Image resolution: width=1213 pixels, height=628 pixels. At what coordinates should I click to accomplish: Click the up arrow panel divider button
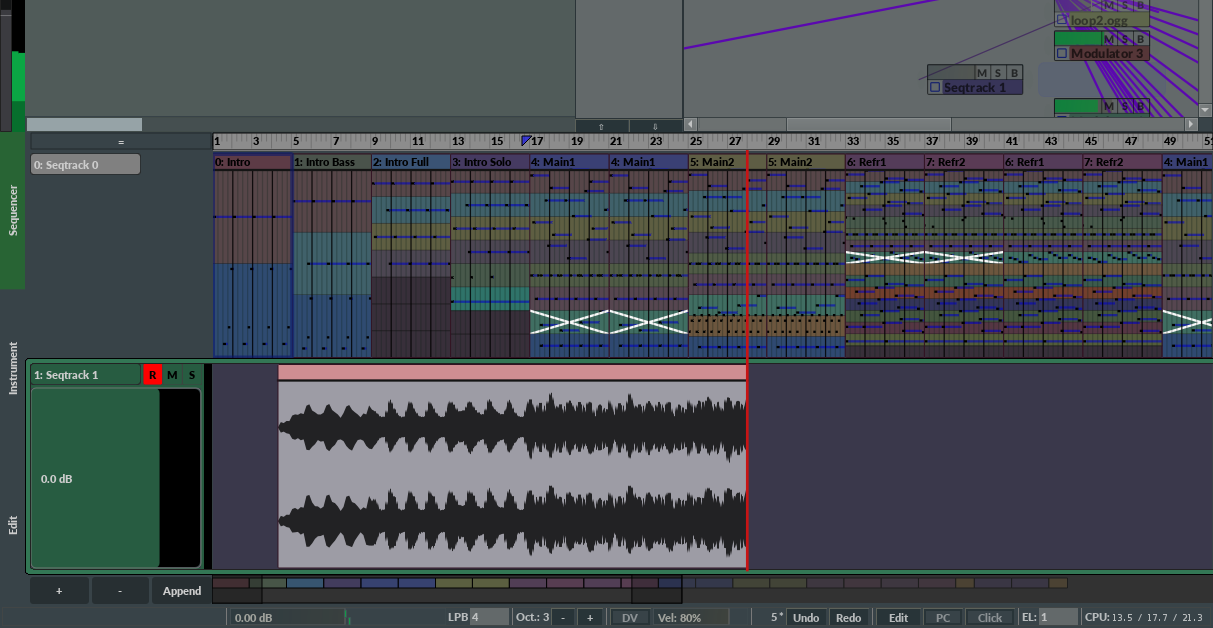(x=601, y=126)
